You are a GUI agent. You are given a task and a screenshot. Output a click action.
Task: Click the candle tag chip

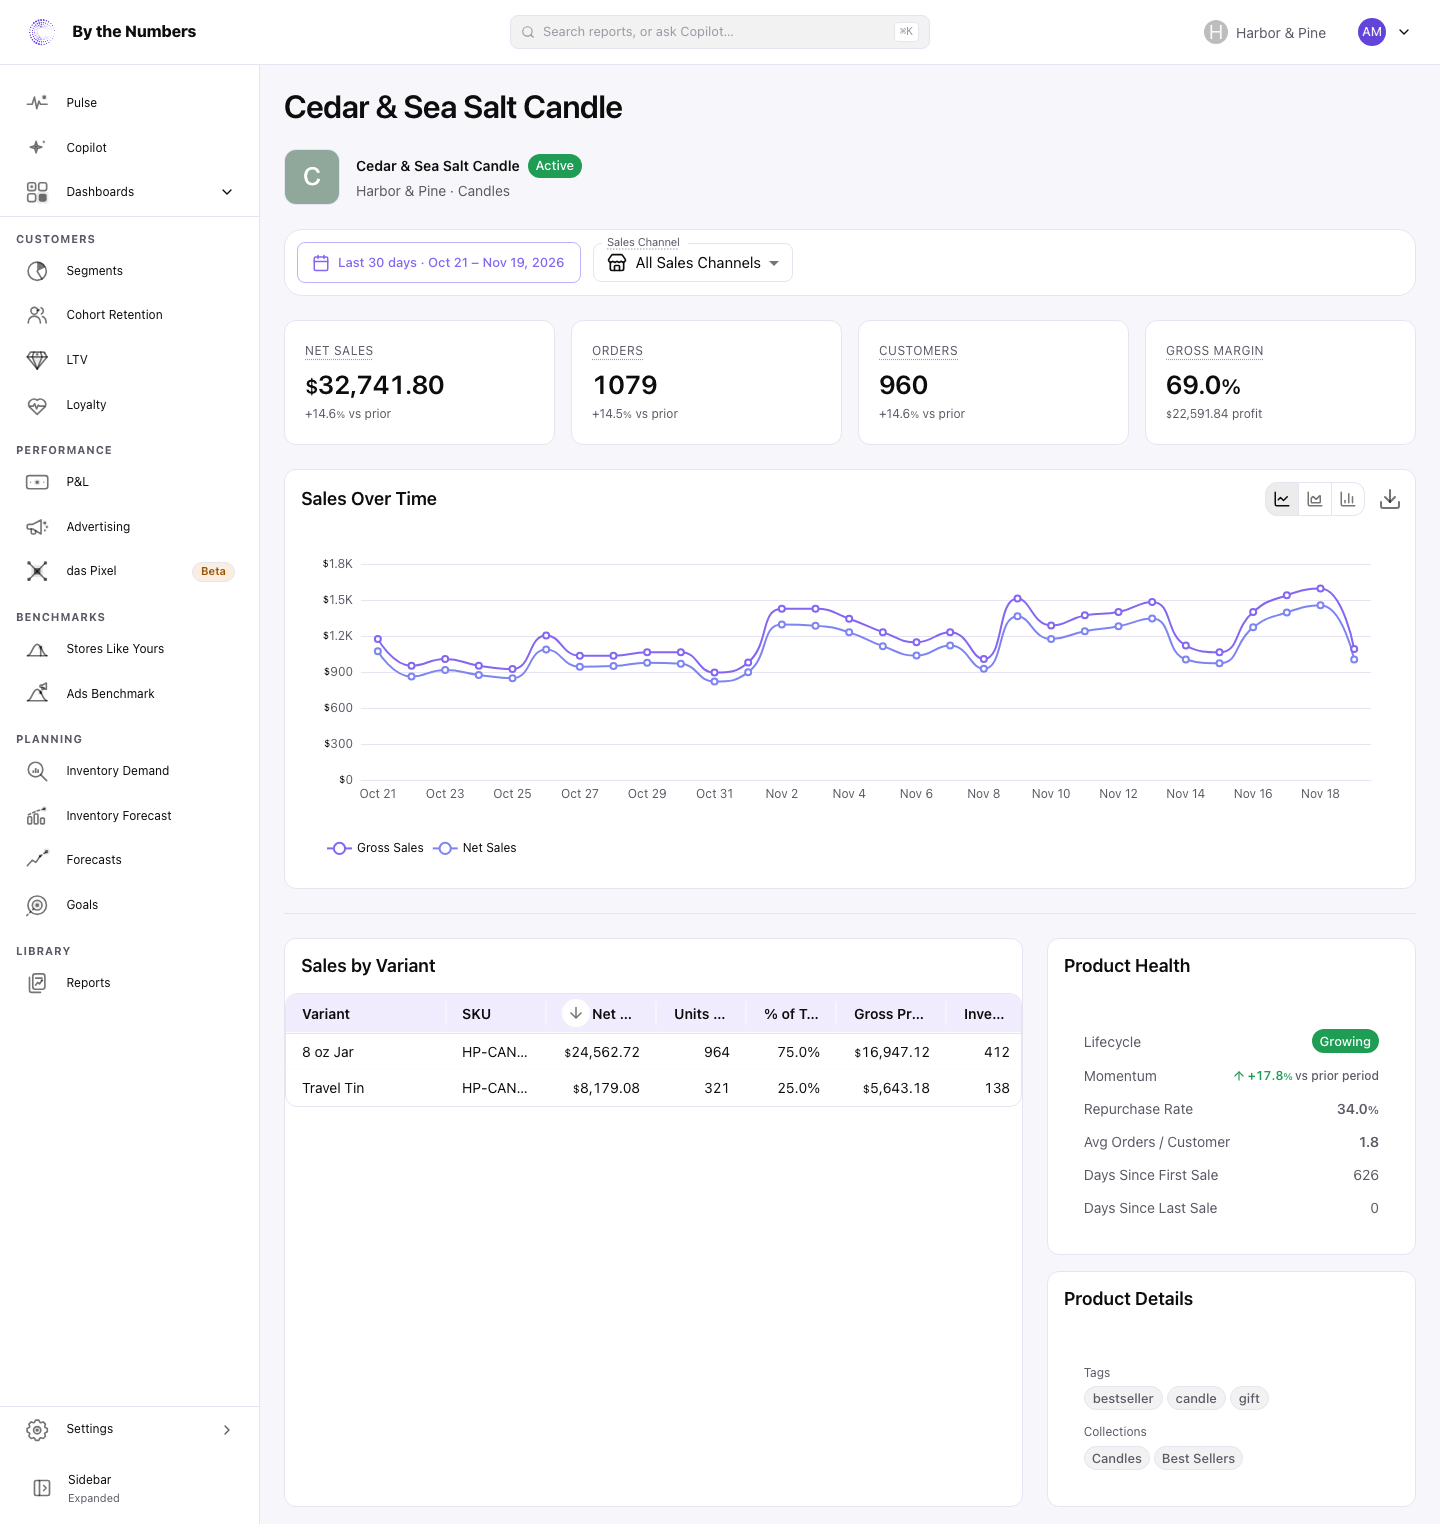coord(1196,1399)
